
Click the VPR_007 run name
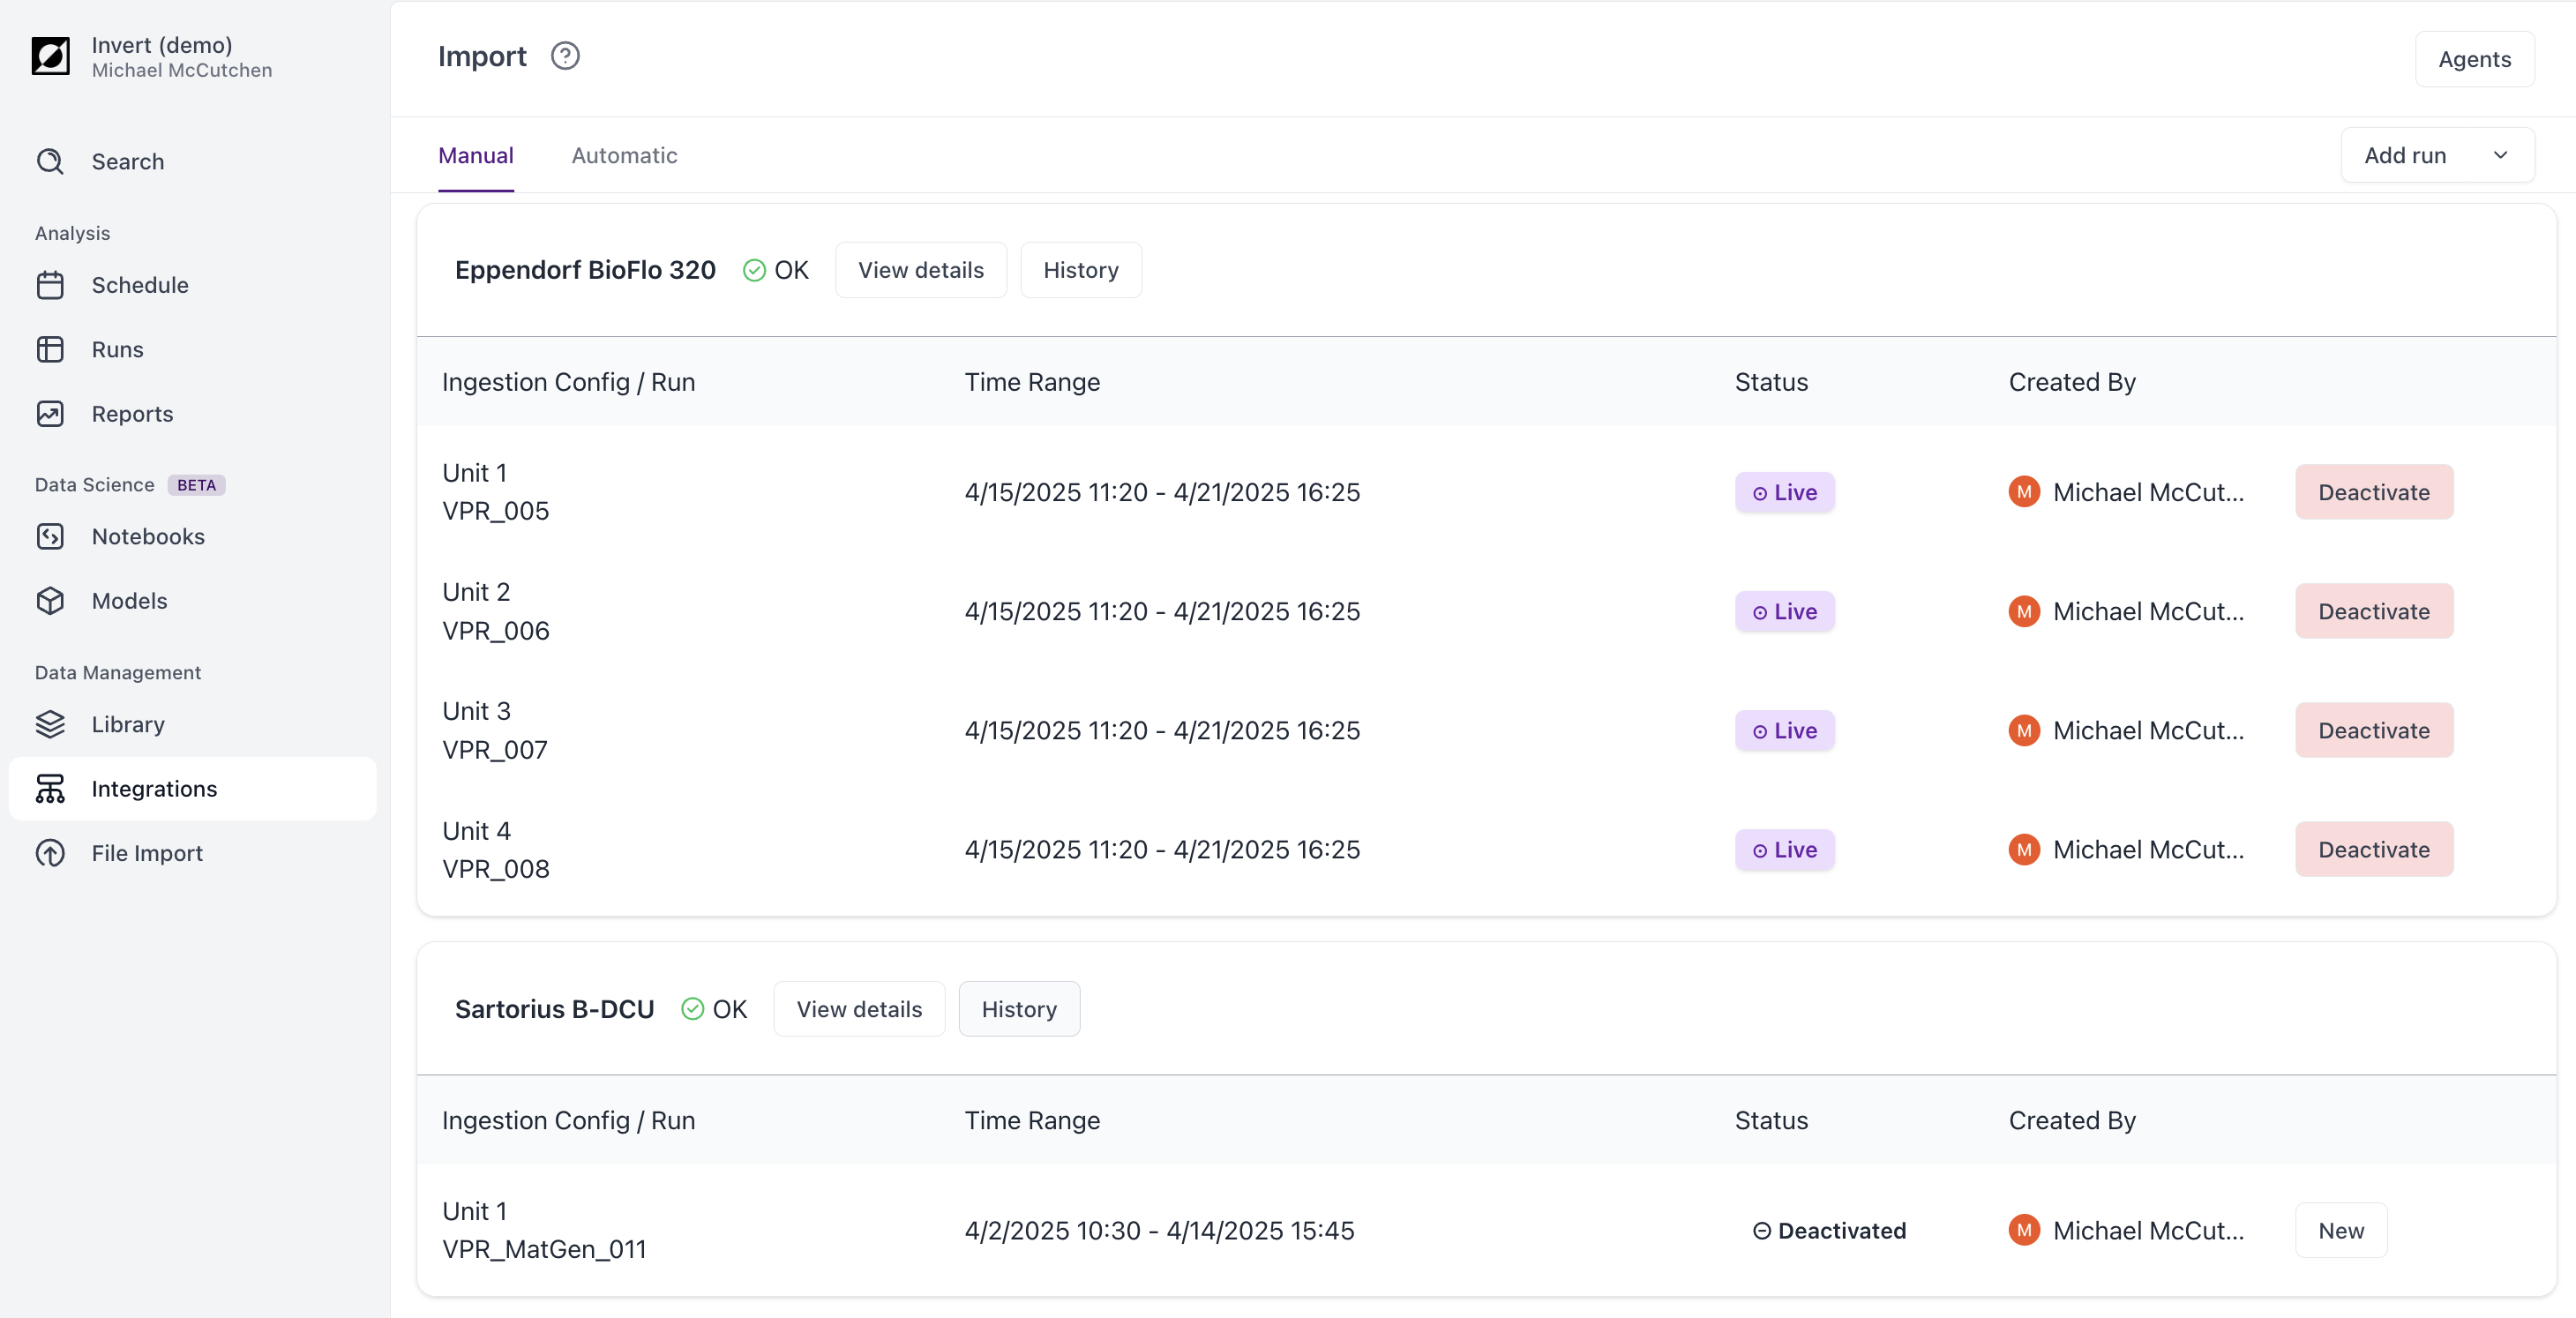[495, 750]
